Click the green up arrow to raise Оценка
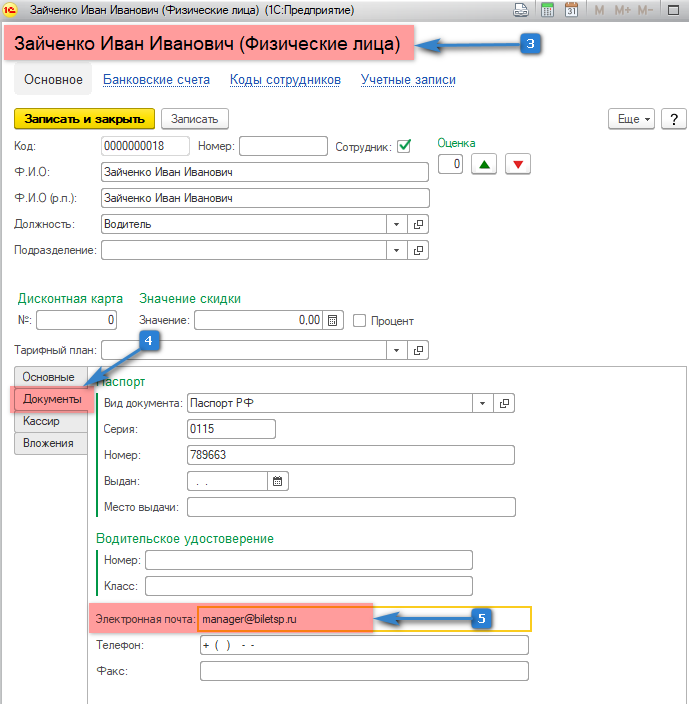Image resolution: width=689 pixels, height=704 pixels. pos(484,164)
